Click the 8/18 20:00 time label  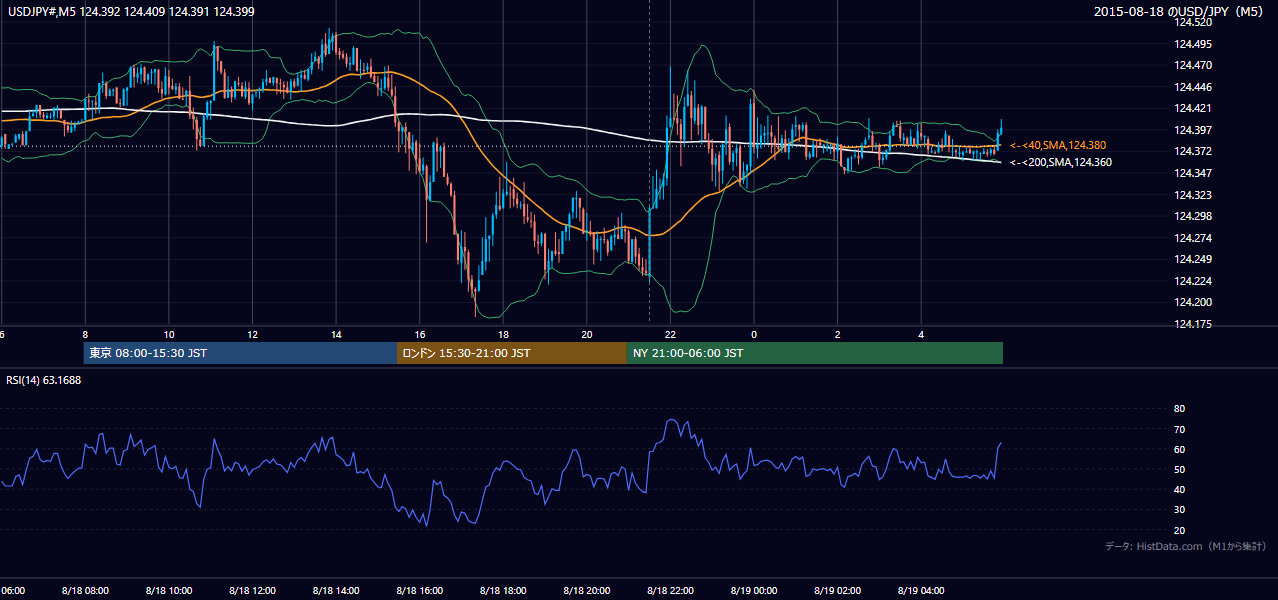(586, 591)
